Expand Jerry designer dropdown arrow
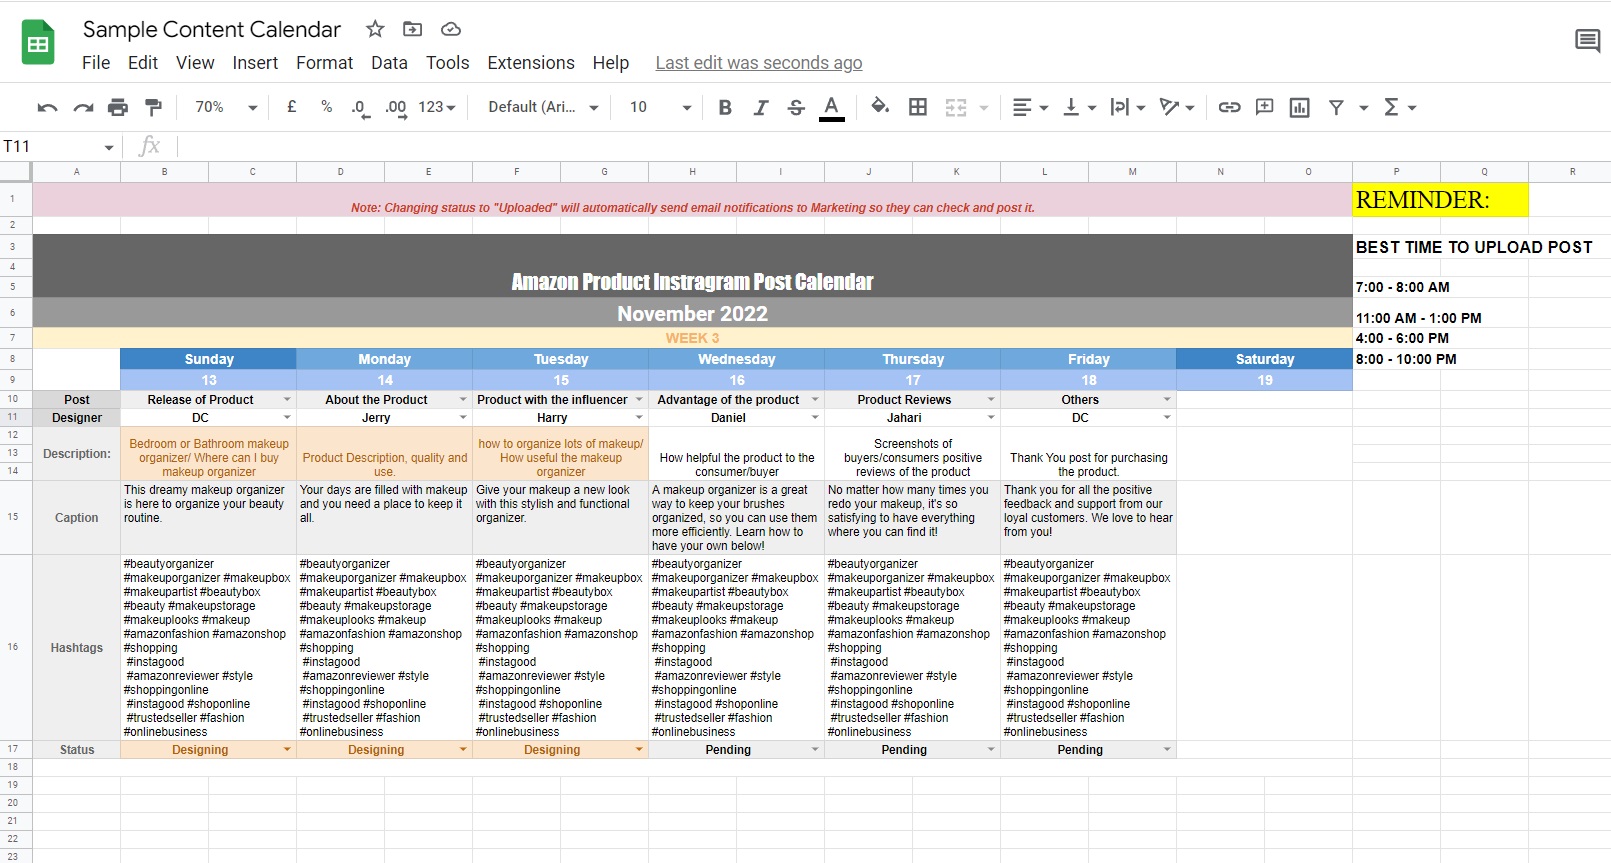 (x=463, y=418)
